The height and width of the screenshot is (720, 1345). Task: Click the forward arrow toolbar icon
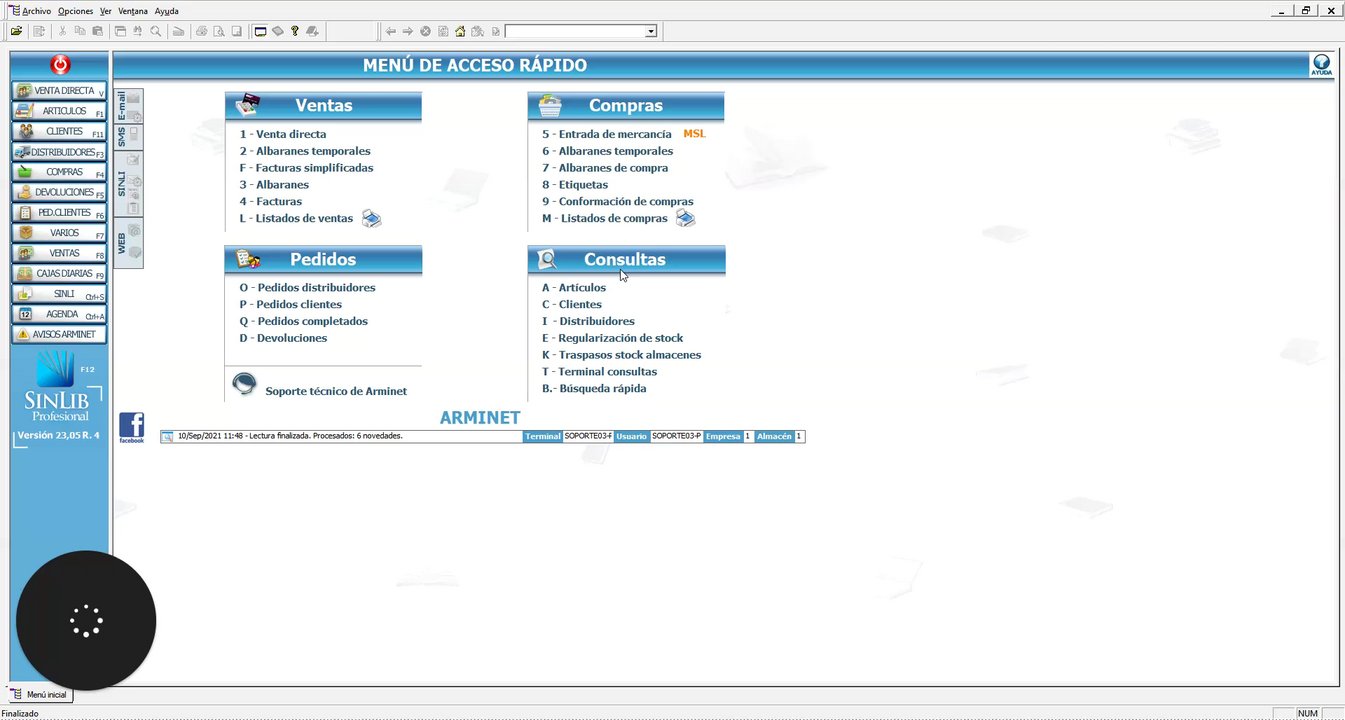[408, 31]
